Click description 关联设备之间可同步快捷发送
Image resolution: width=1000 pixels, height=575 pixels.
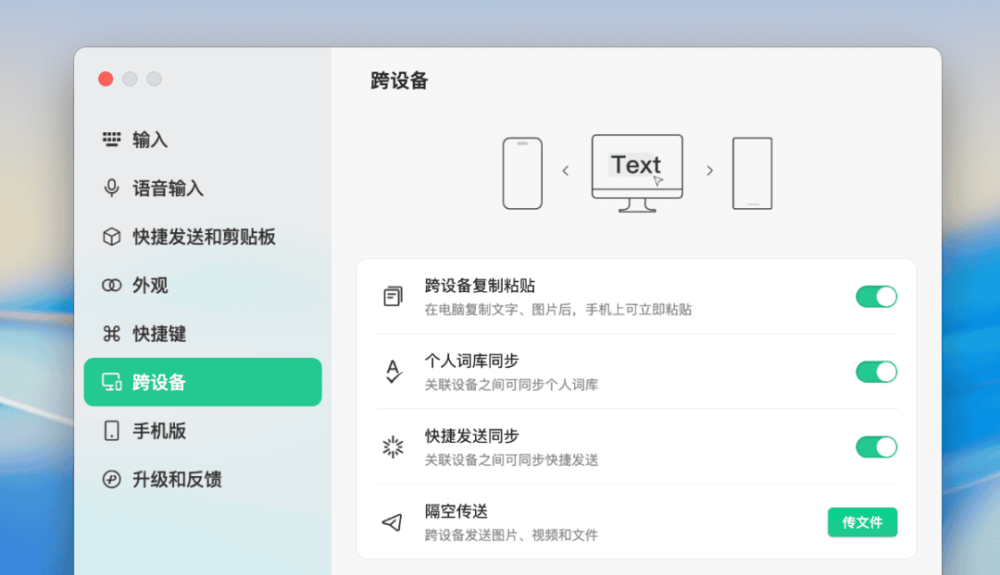click(x=511, y=460)
